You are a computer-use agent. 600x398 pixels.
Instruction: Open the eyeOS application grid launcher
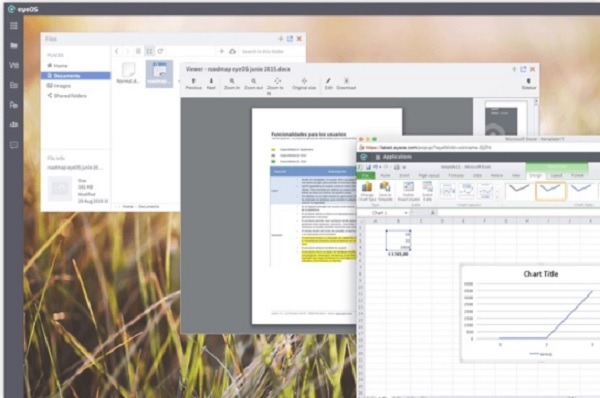pos(14,26)
